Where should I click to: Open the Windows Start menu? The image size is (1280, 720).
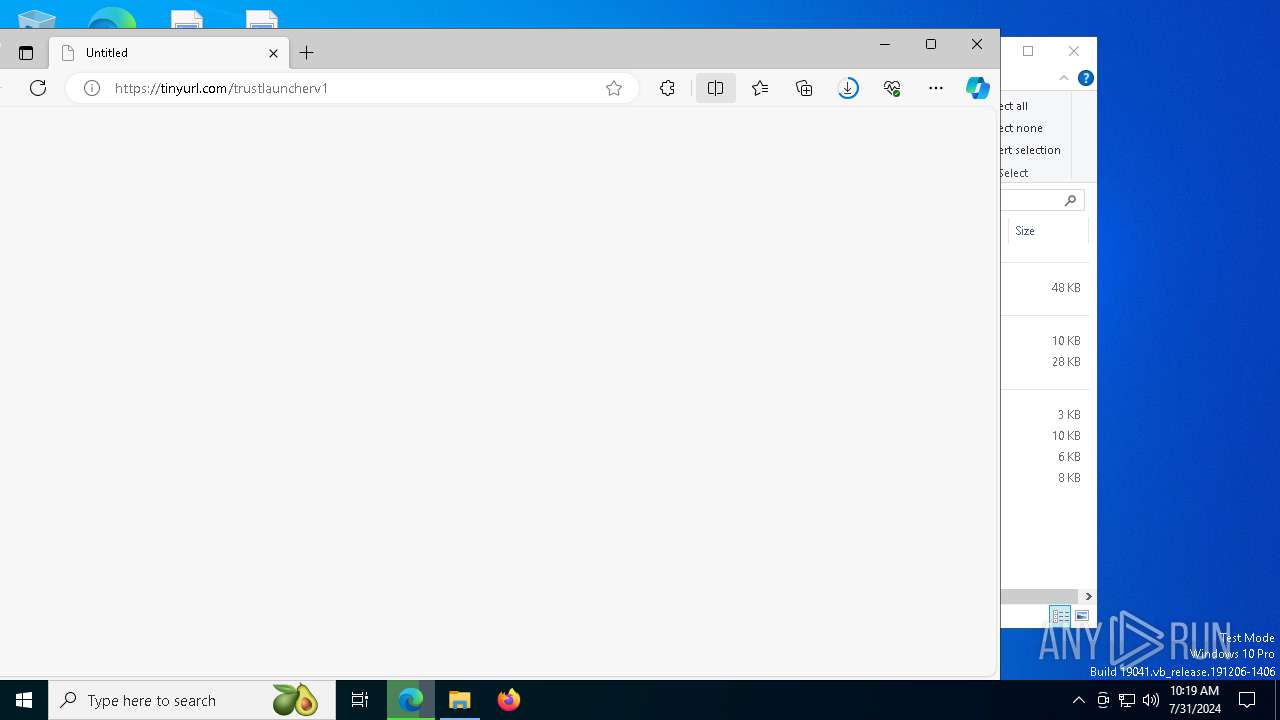click(24, 700)
